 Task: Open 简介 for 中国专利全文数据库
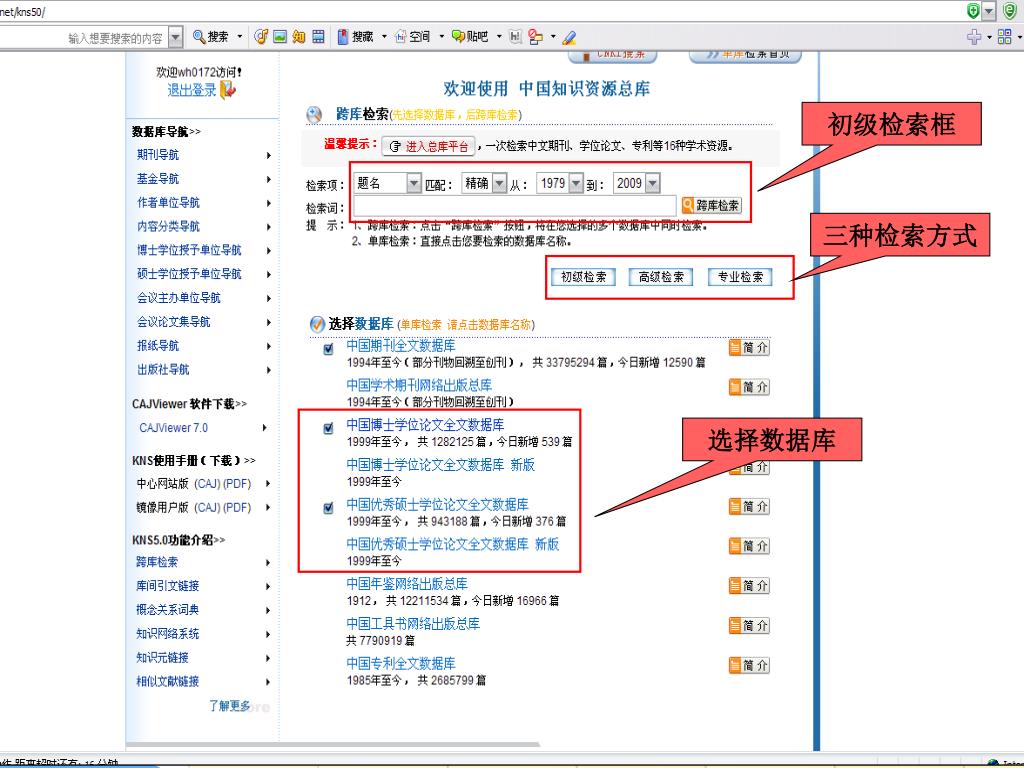point(749,665)
